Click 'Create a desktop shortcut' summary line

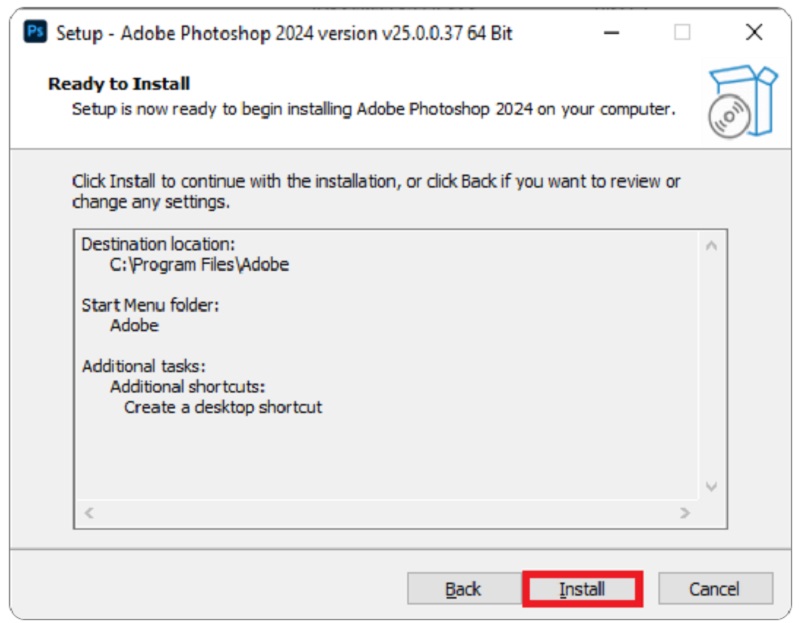pos(223,407)
